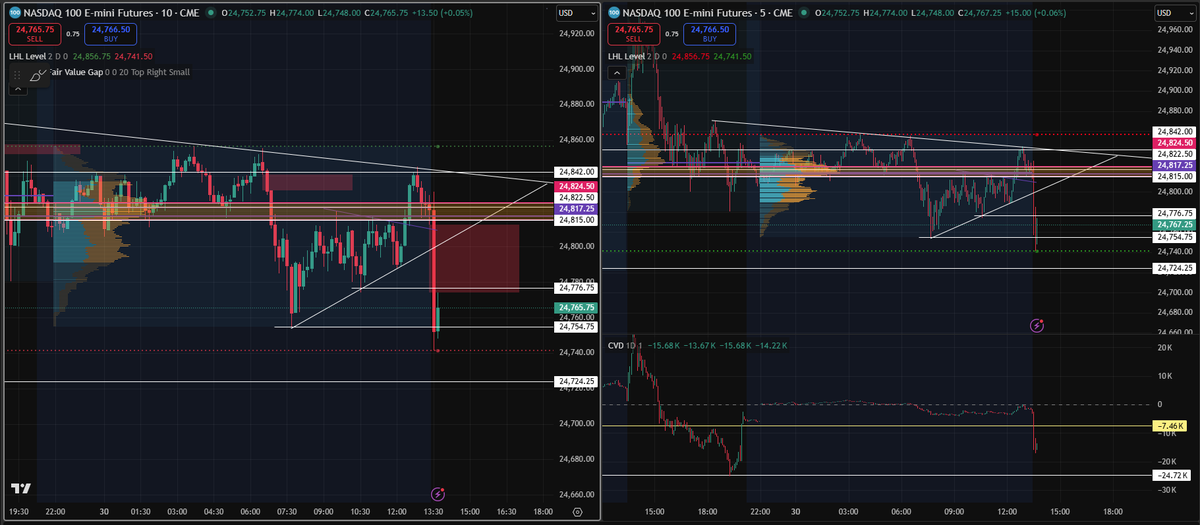Click the SELL button on the 5-minute chart

[636, 34]
